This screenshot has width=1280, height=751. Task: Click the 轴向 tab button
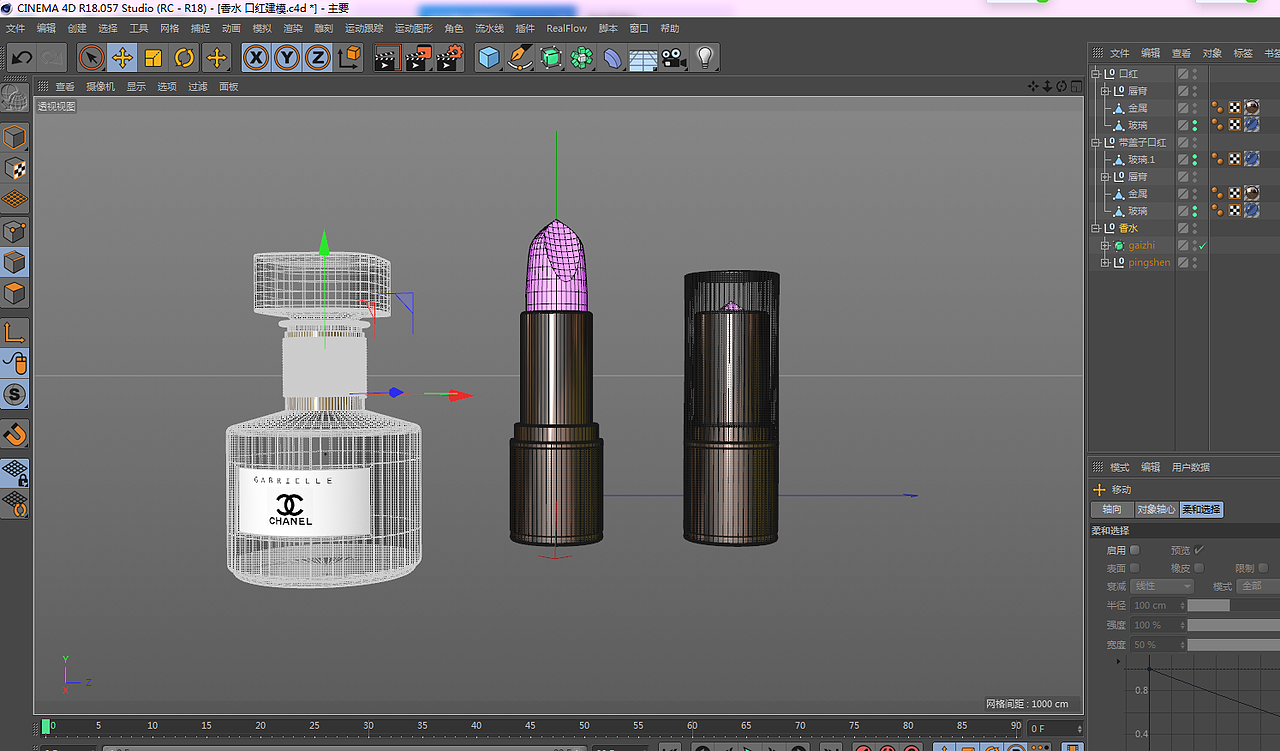pyautogui.click(x=1112, y=510)
